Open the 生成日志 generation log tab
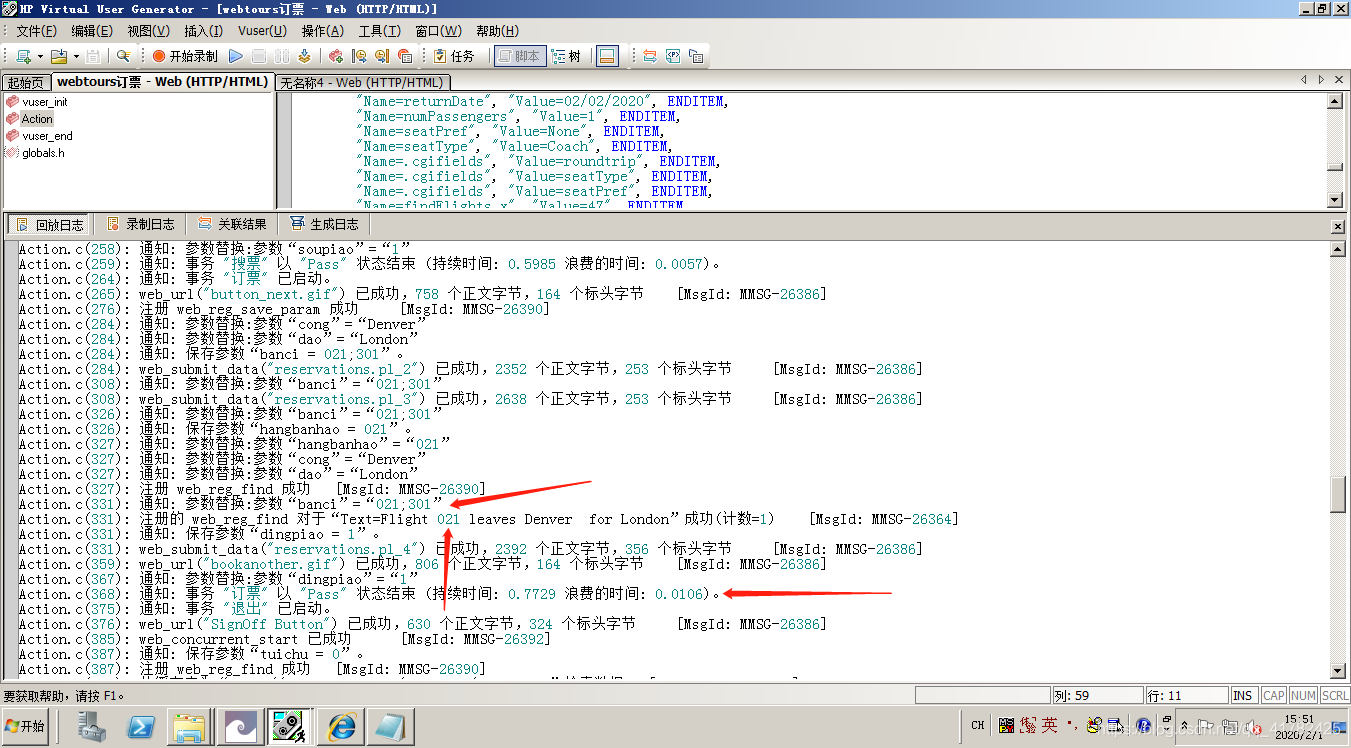 [323, 224]
